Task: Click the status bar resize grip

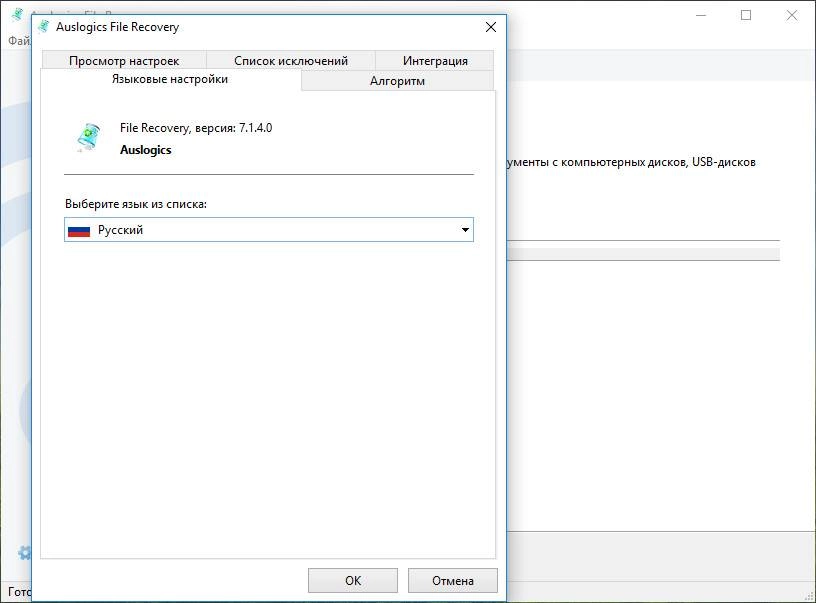Action: click(x=809, y=596)
